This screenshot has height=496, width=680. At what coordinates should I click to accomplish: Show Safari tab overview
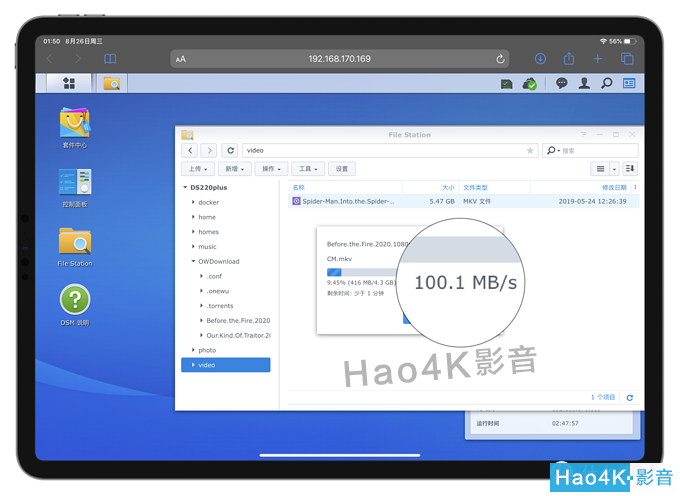pos(627,59)
